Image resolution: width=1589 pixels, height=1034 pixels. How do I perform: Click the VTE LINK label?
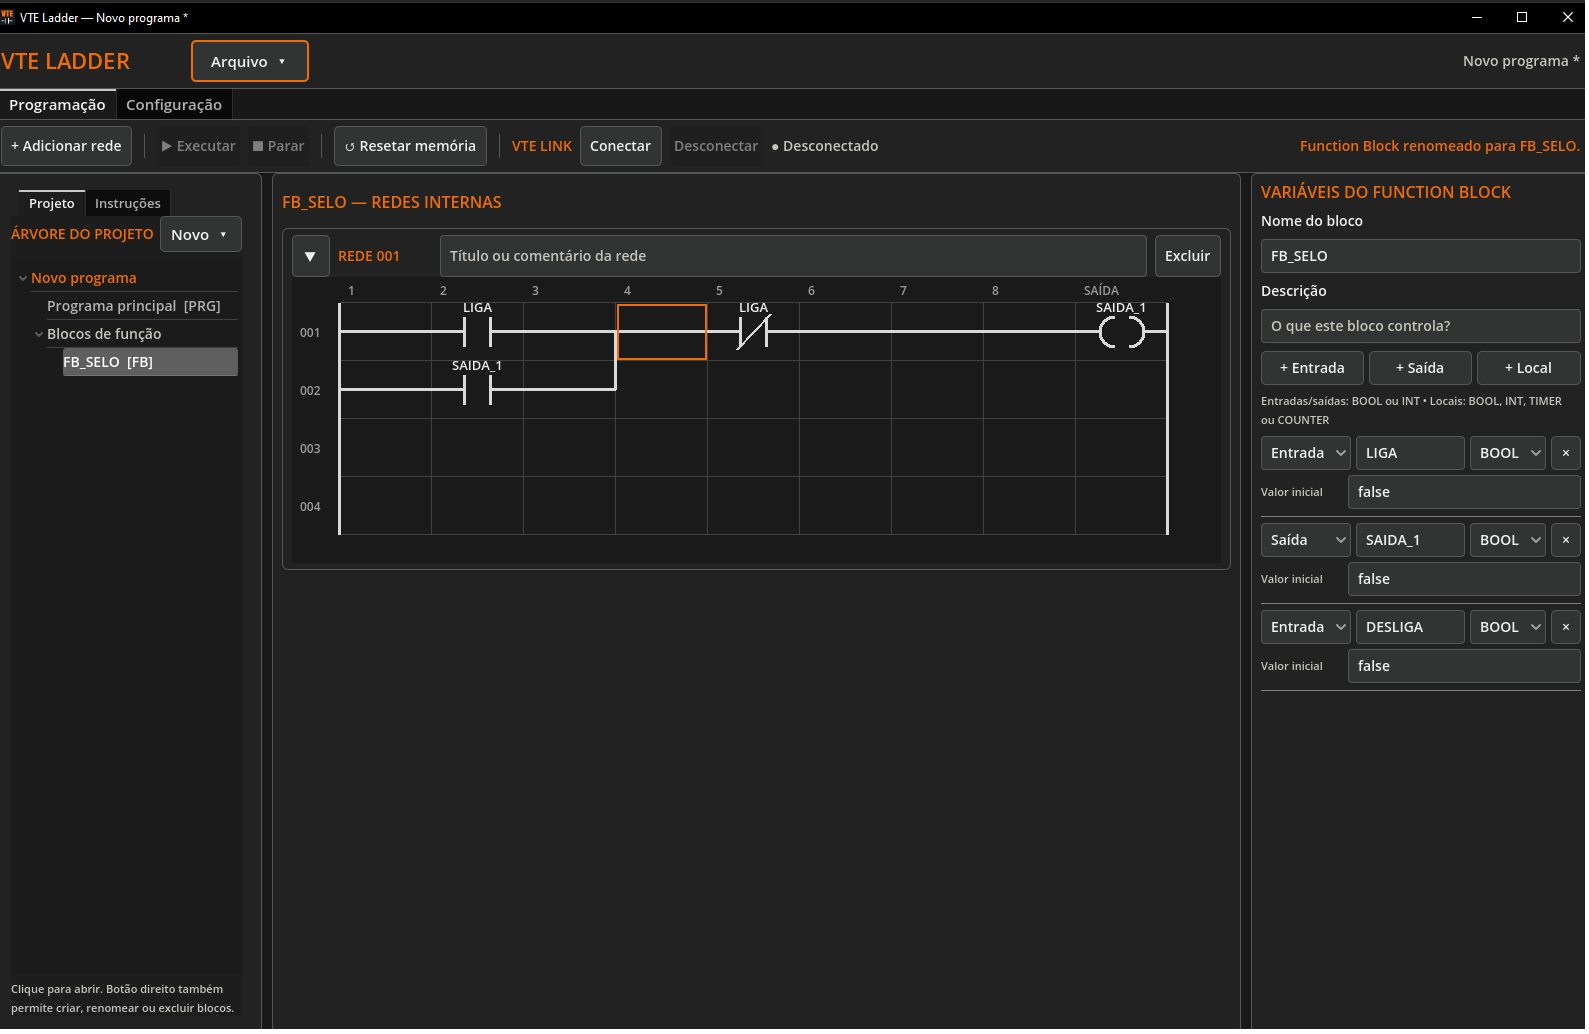pyautogui.click(x=542, y=146)
